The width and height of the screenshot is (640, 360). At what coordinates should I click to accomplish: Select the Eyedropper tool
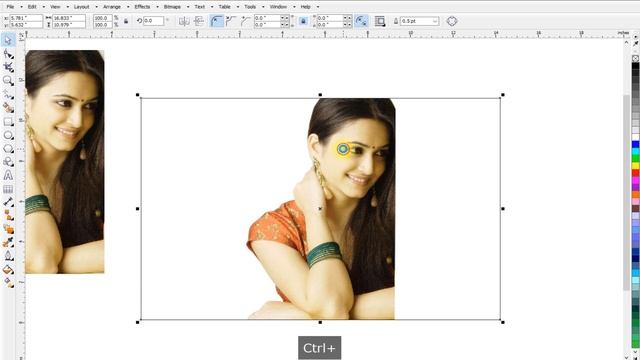8,242
